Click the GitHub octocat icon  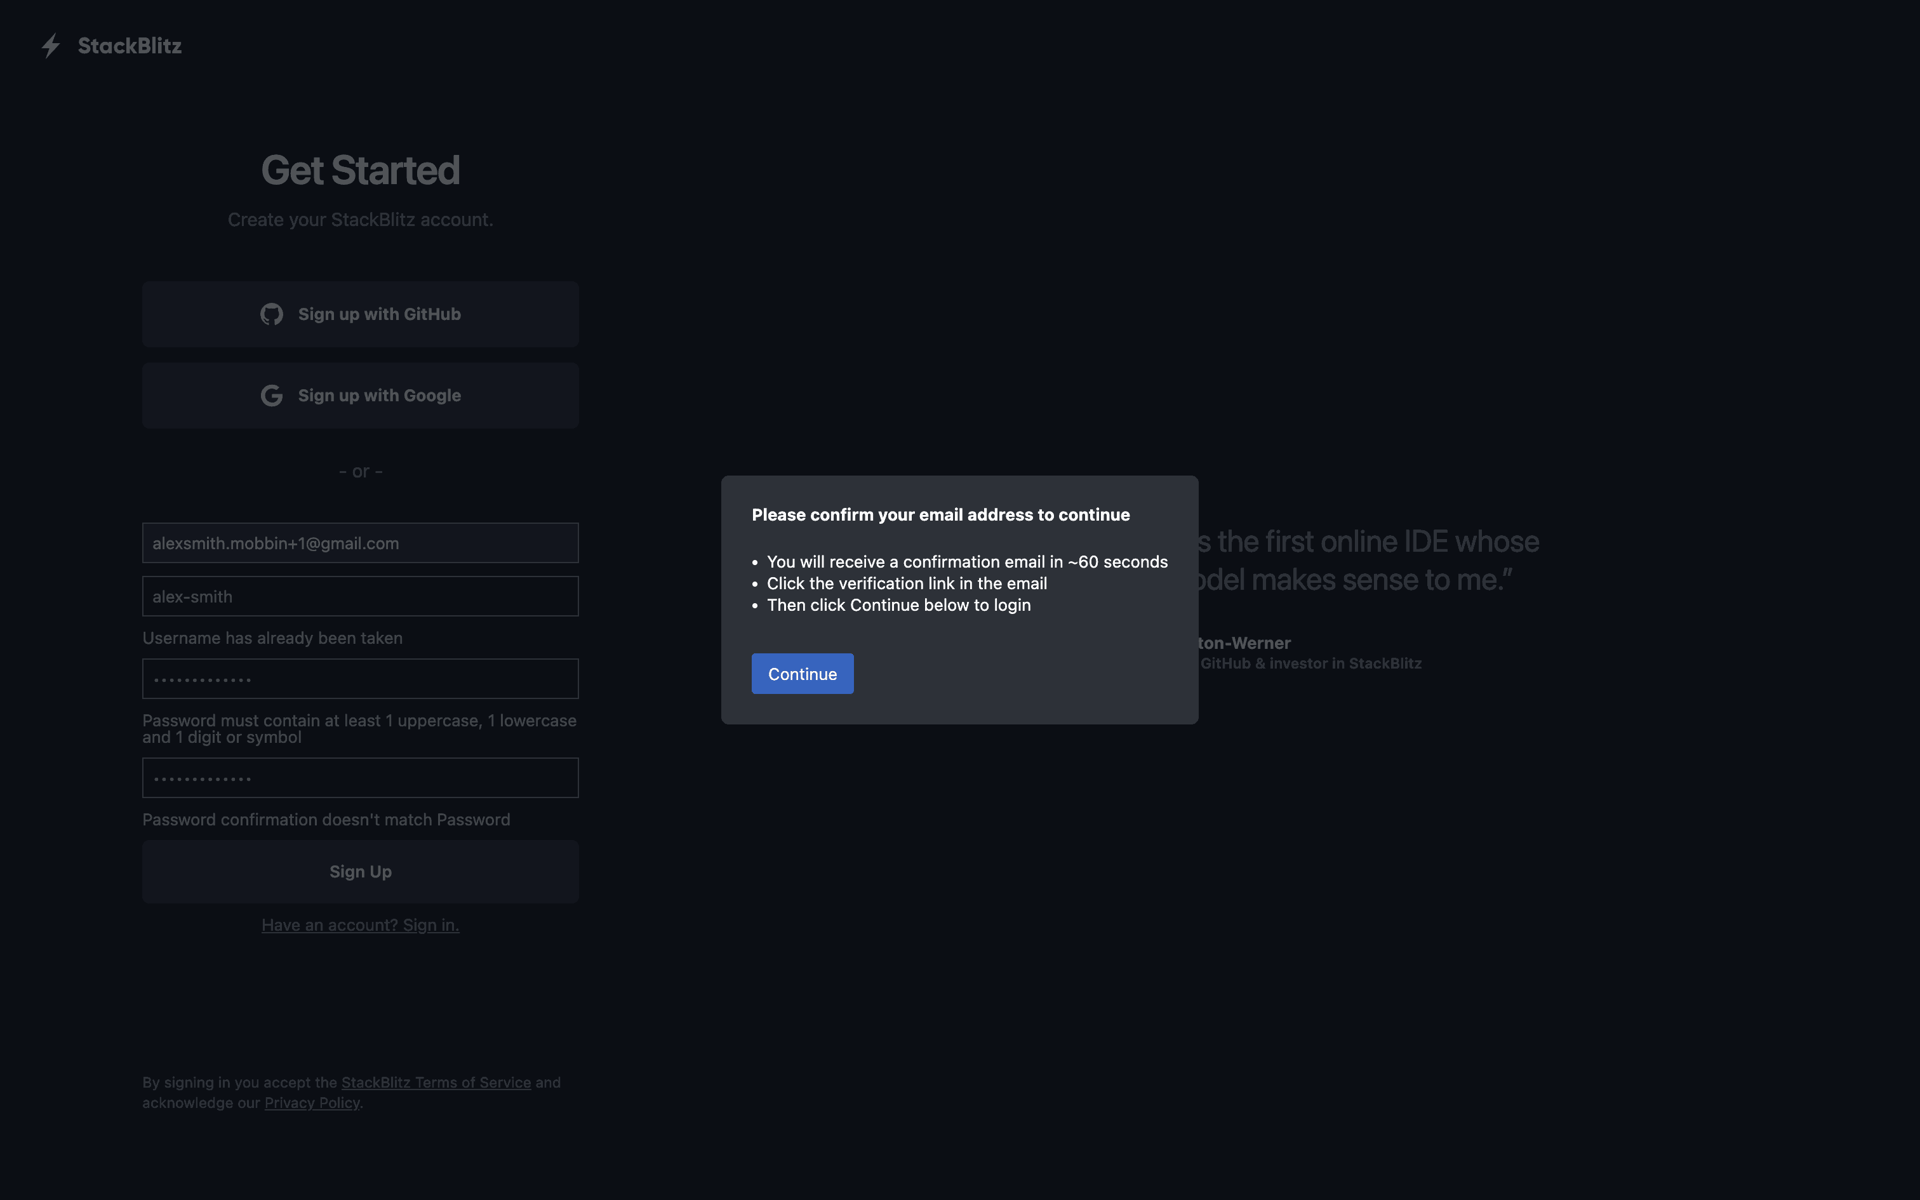pos(272,314)
